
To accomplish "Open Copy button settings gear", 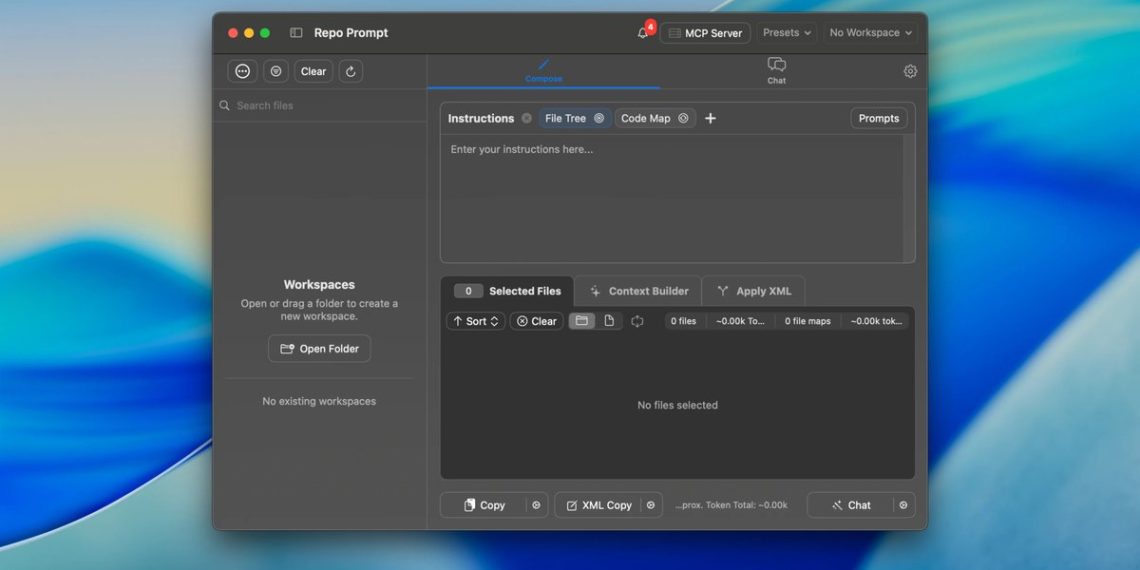I will (536, 505).
